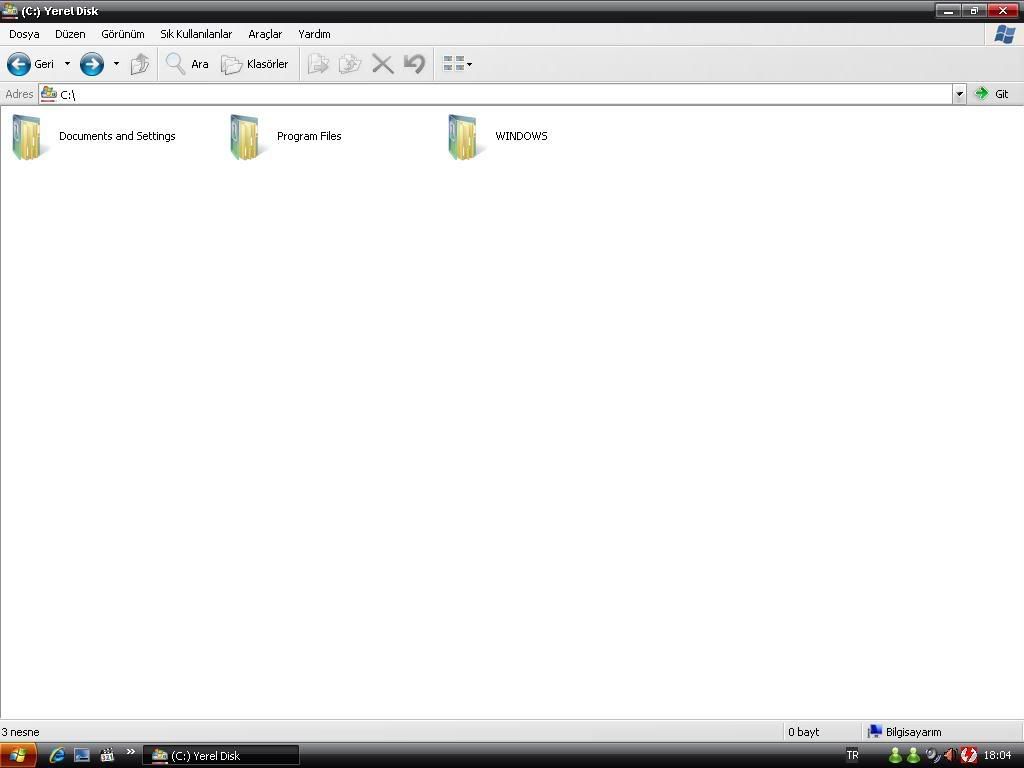Select the WINDOWS folder icon
Image resolution: width=1024 pixels, height=768 pixels.
pyautogui.click(x=465, y=136)
